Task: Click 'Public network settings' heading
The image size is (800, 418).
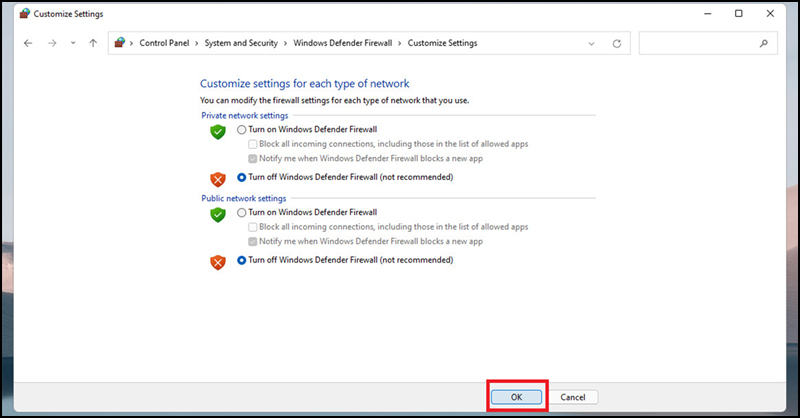Action: (x=244, y=199)
